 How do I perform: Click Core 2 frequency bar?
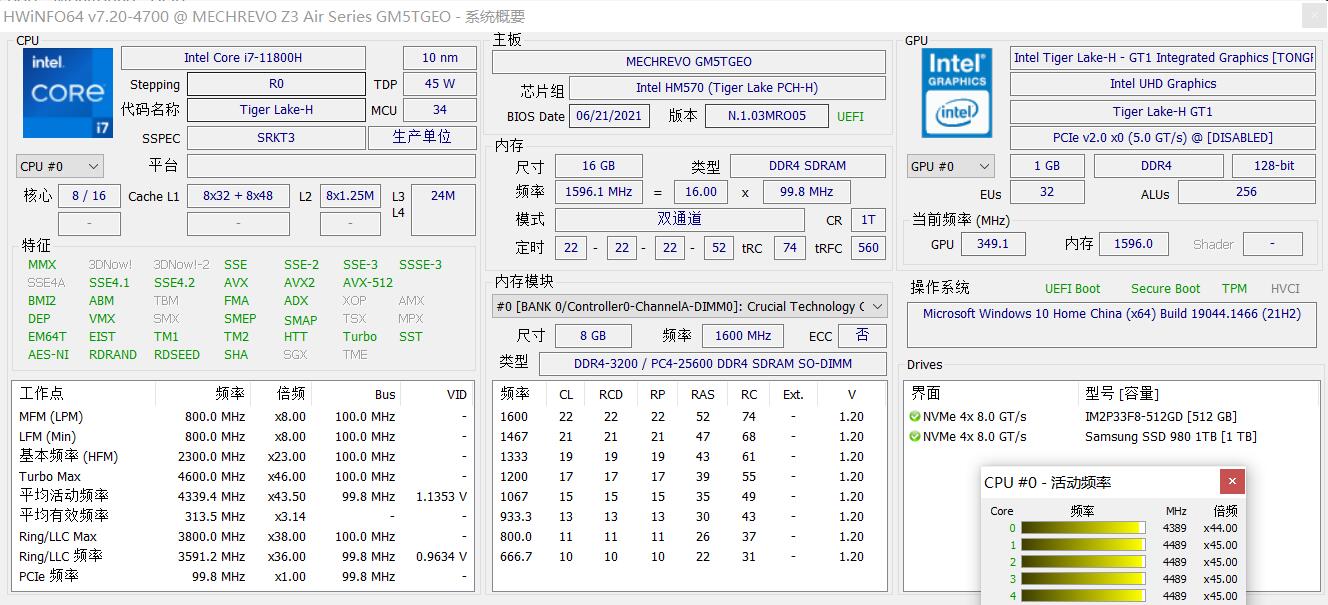[x=1083, y=562]
